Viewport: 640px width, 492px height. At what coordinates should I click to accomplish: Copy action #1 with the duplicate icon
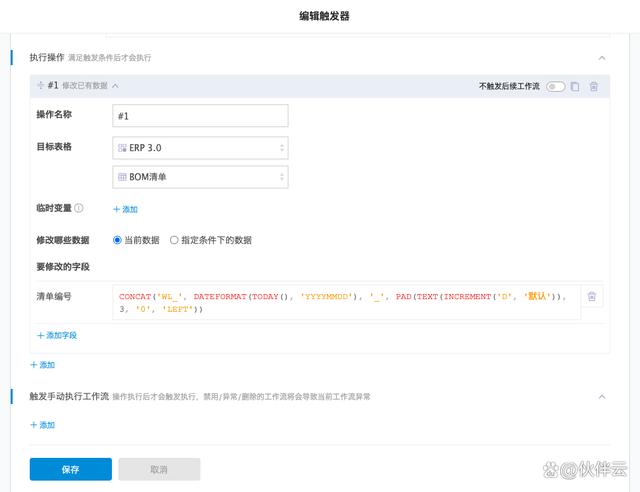[575, 87]
